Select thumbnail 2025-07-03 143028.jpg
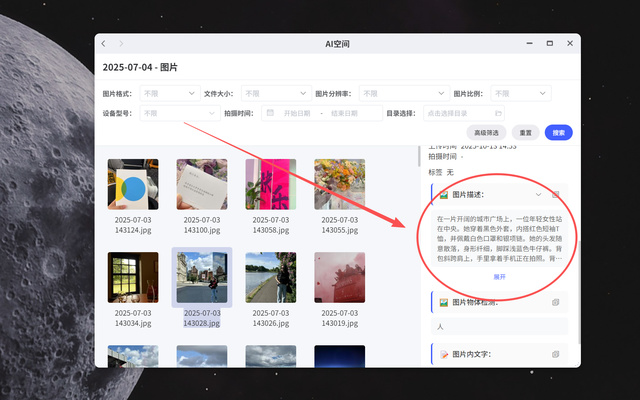The width and height of the screenshot is (640, 400). pos(202,278)
